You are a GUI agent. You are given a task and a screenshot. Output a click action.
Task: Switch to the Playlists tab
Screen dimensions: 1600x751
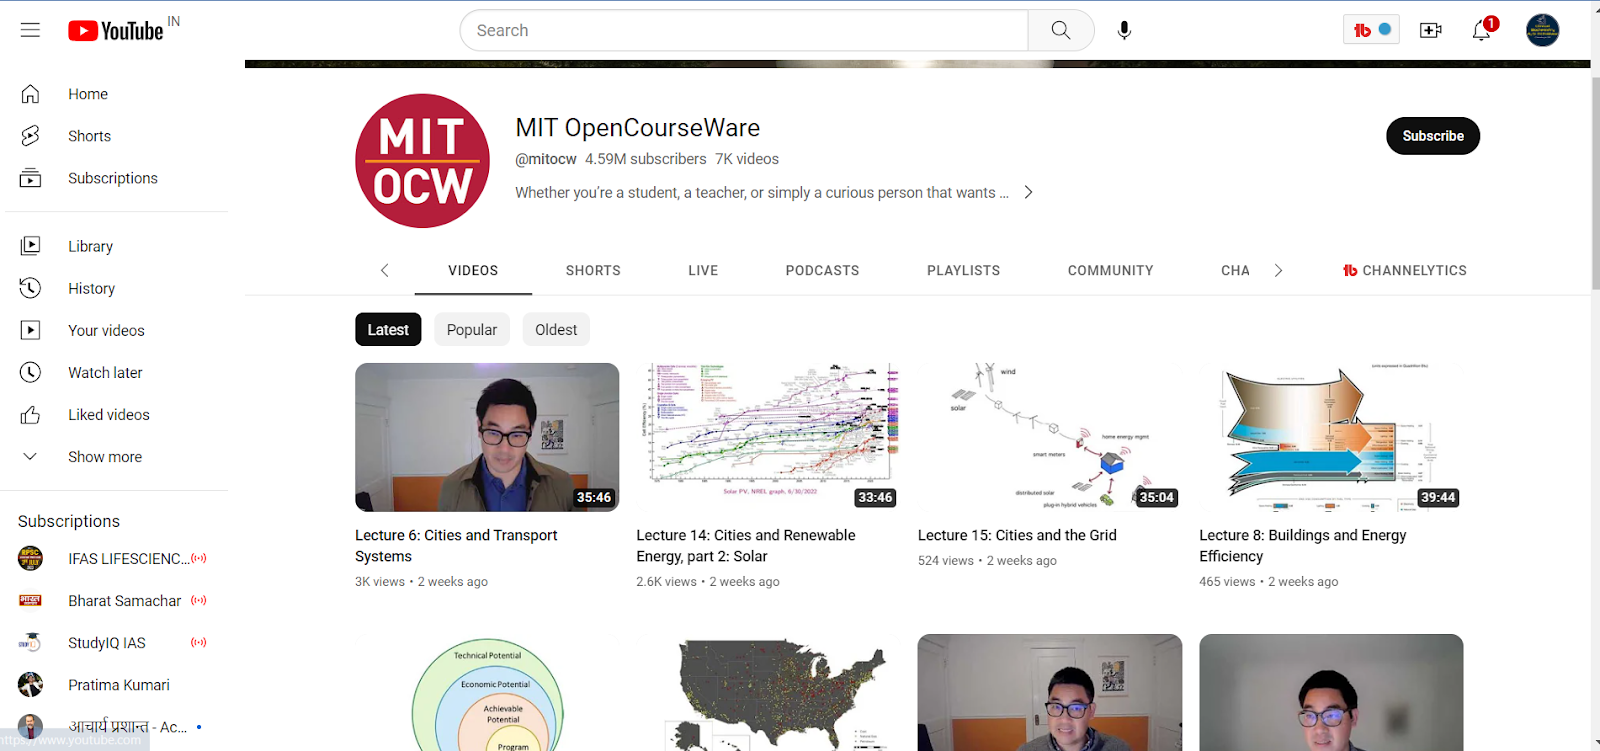963,271
